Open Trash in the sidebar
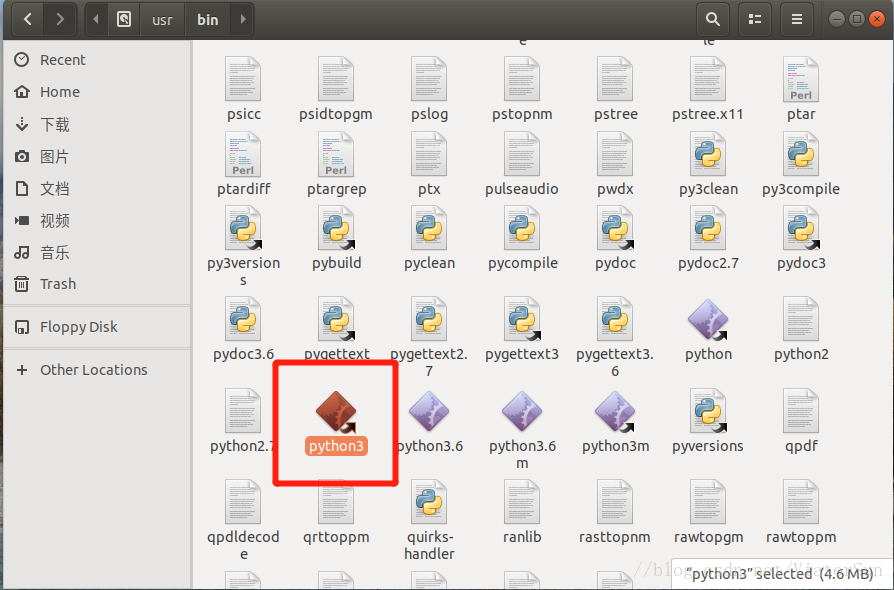The image size is (894, 590). pyautogui.click(x=97, y=284)
